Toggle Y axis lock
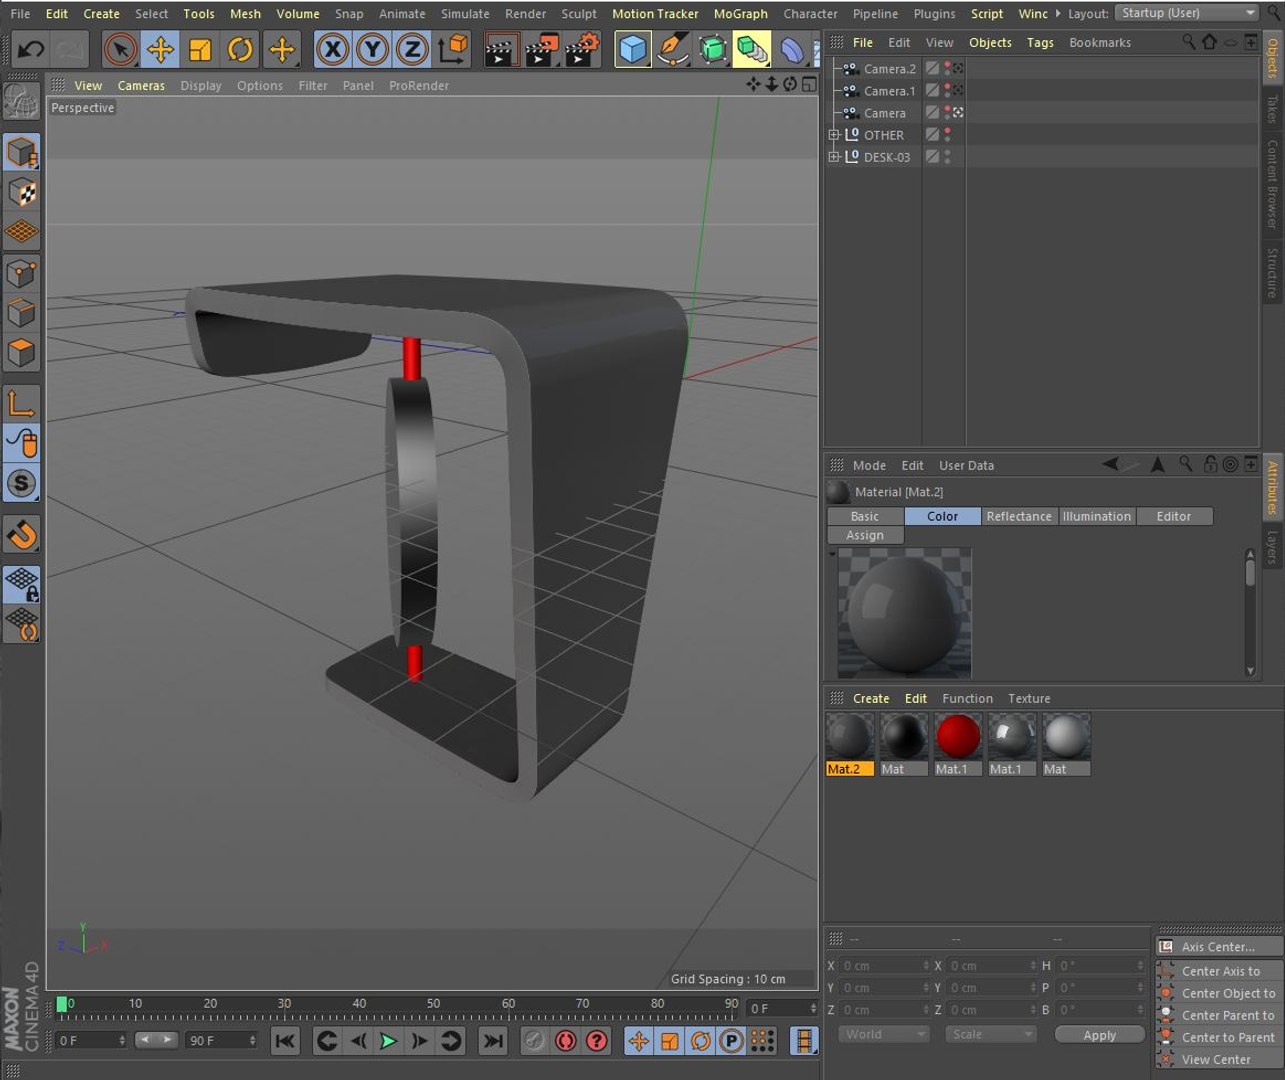This screenshot has height=1080, width=1285. click(x=372, y=49)
